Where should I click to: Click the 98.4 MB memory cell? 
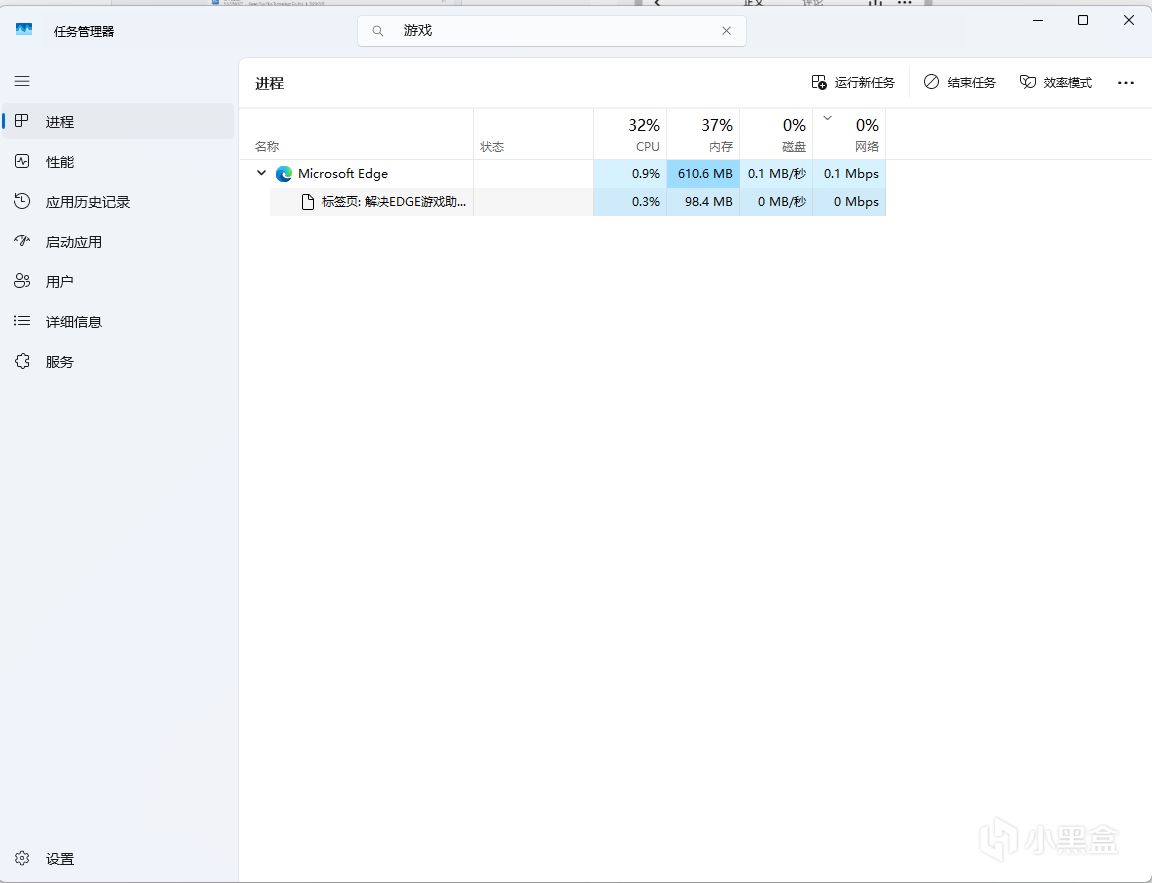pos(703,201)
